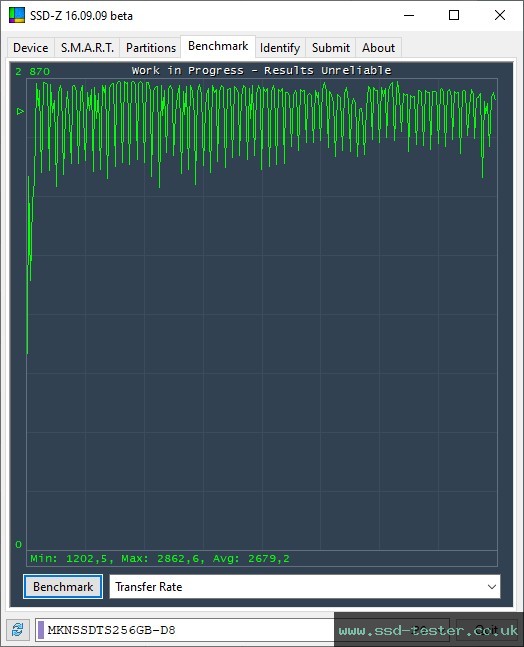Click the SSD-Z application icon
The height and width of the screenshot is (647, 524).
[17, 15]
